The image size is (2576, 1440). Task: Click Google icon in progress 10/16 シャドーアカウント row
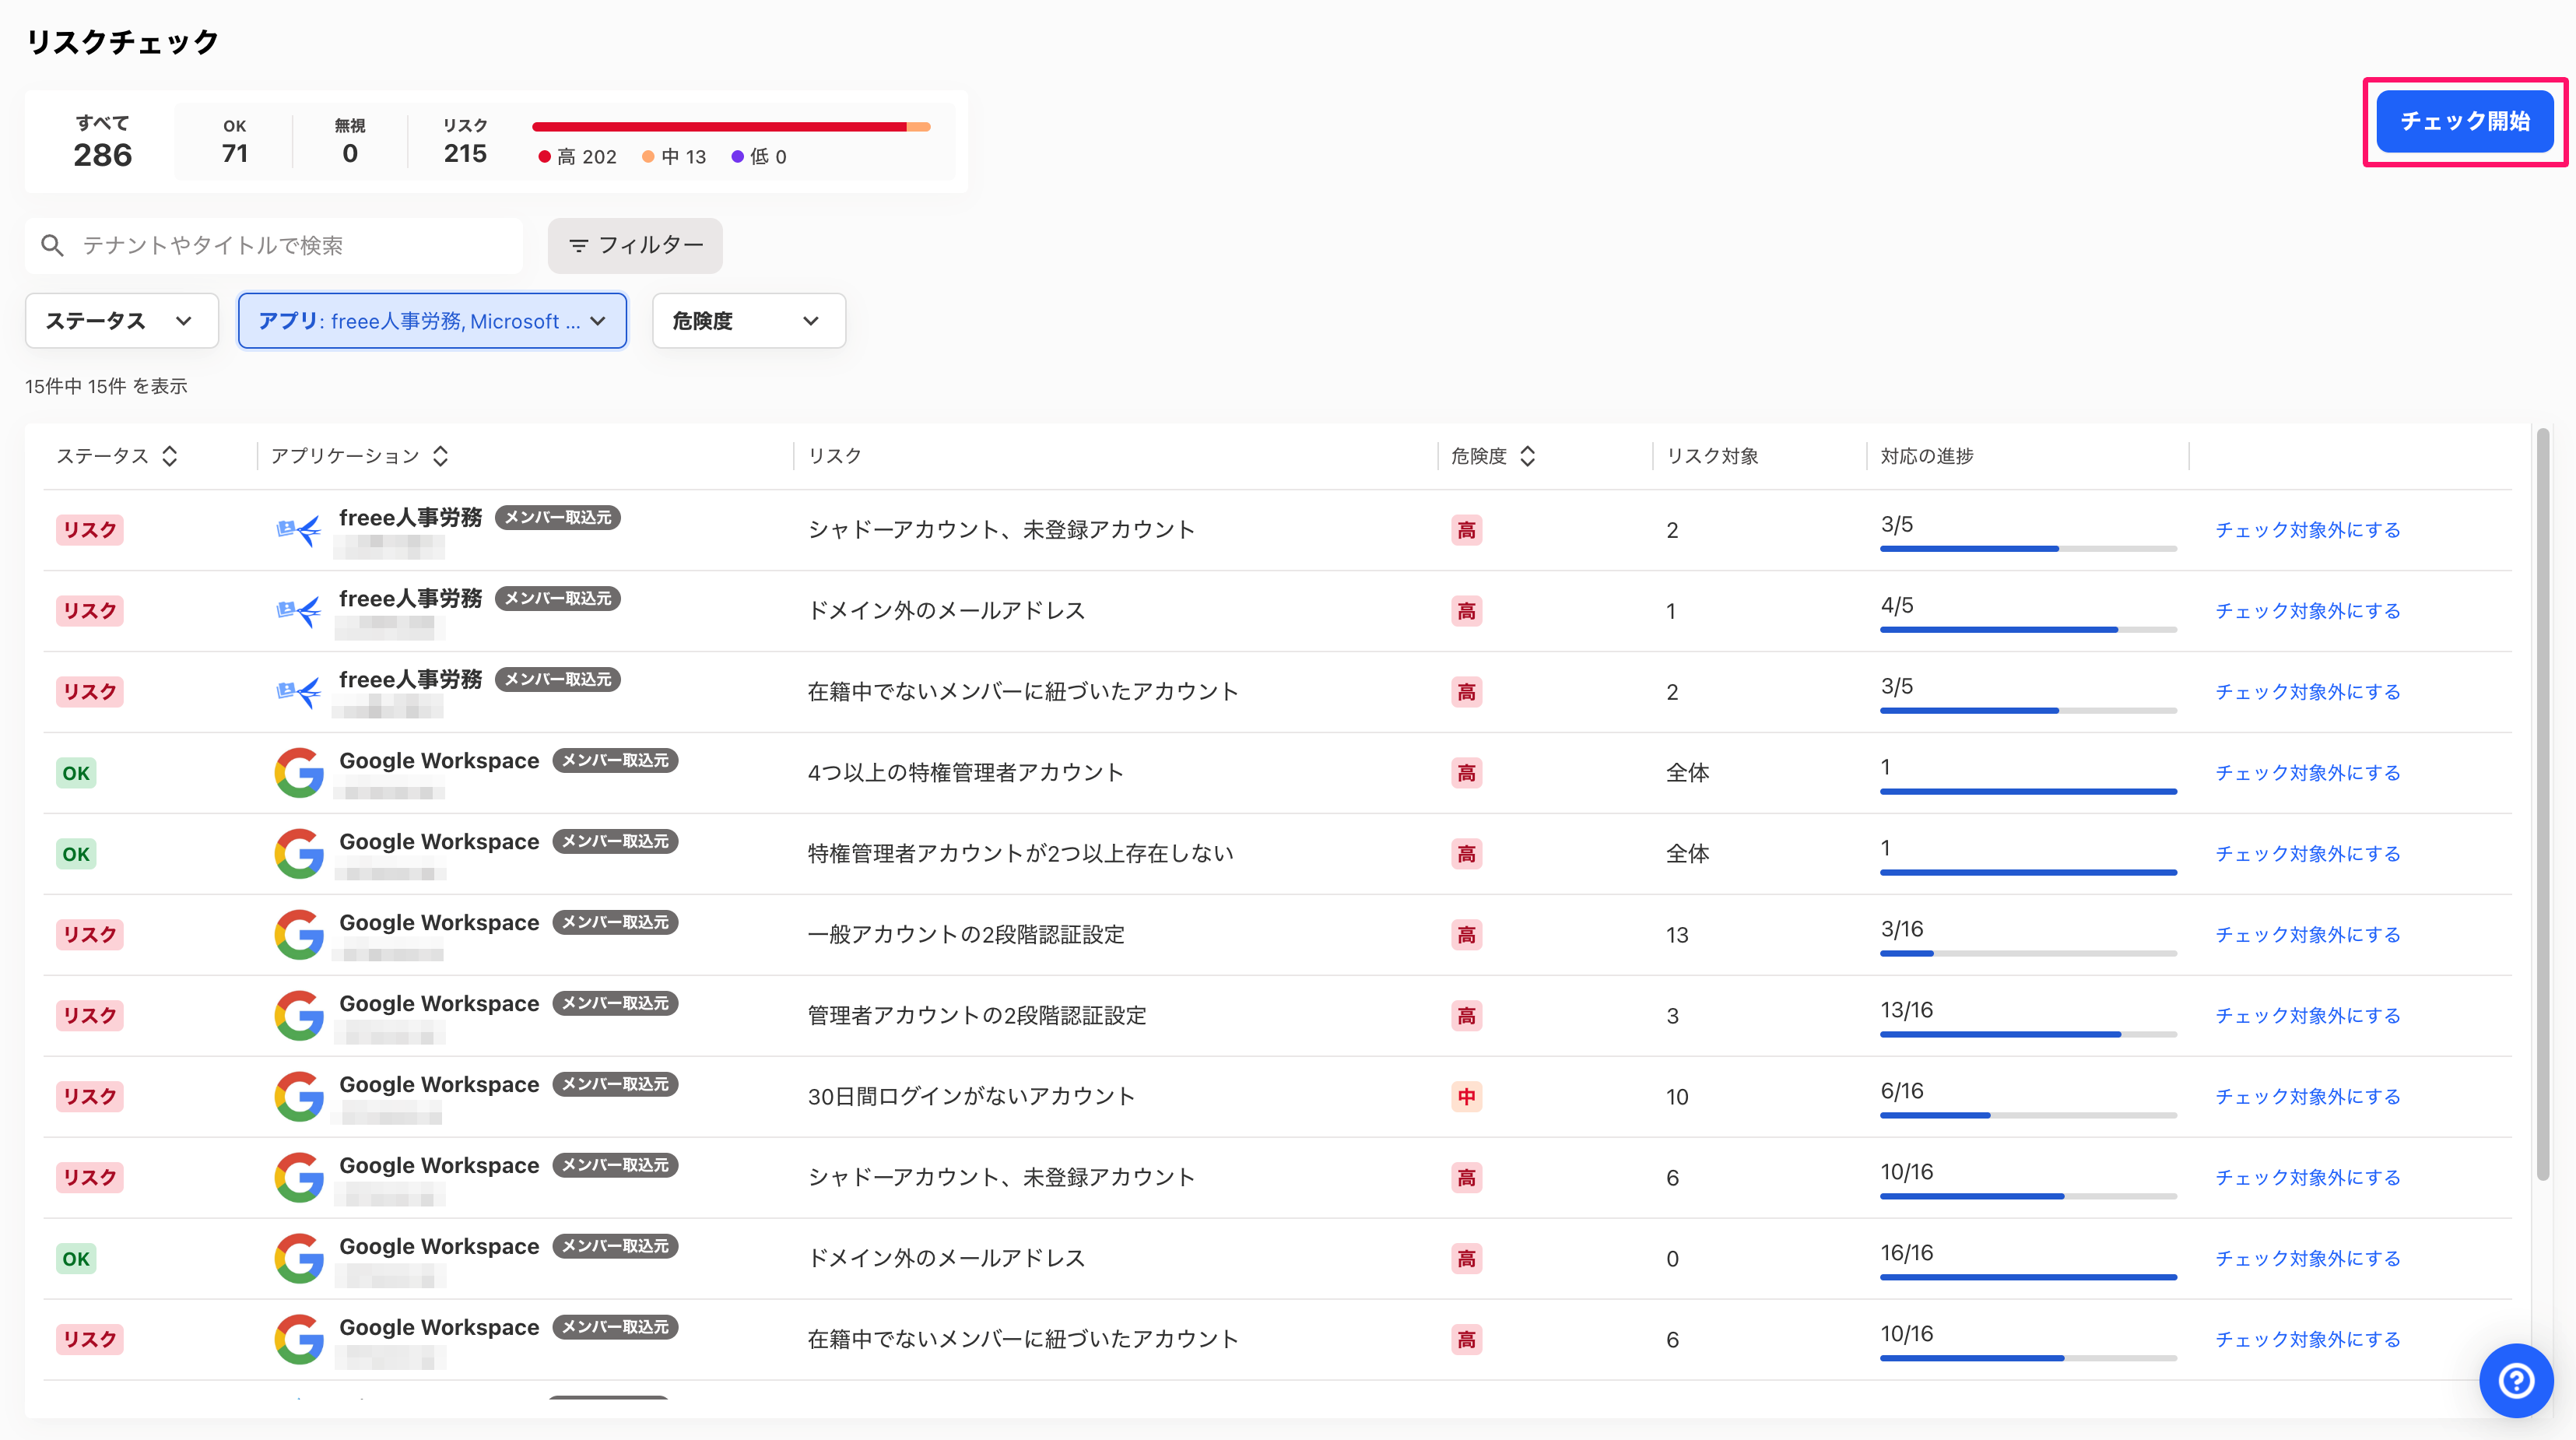tap(298, 1178)
